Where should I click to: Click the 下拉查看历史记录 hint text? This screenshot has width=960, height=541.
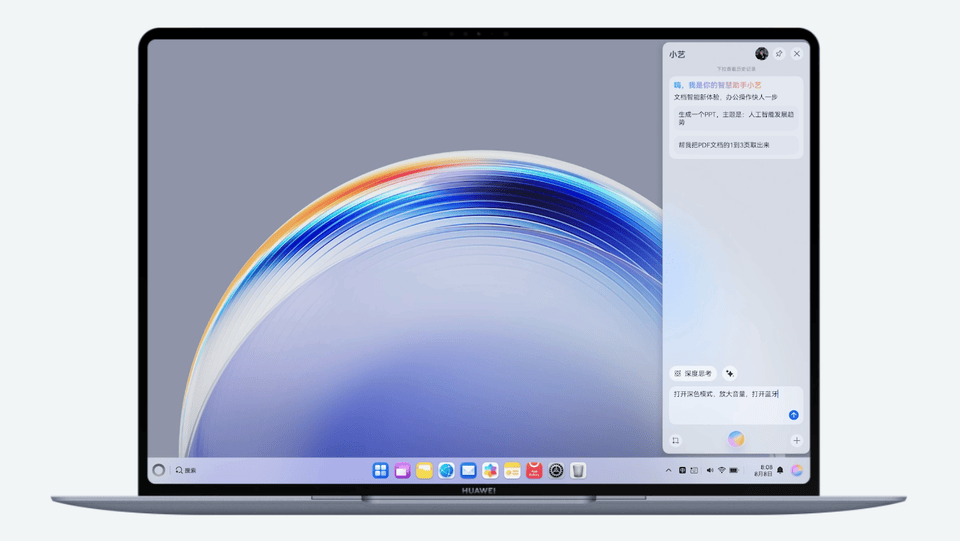(x=736, y=69)
